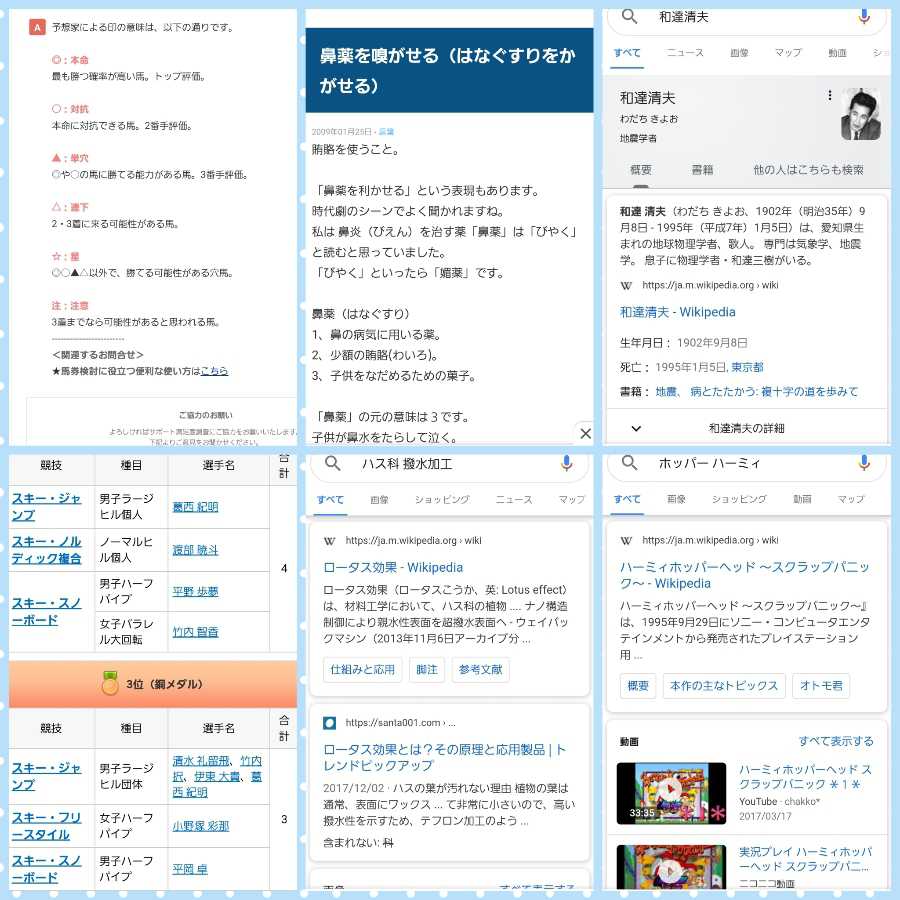Follow the こちら link under 関連するお問合せ
The height and width of the screenshot is (900, 900).
[x=214, y=371]
